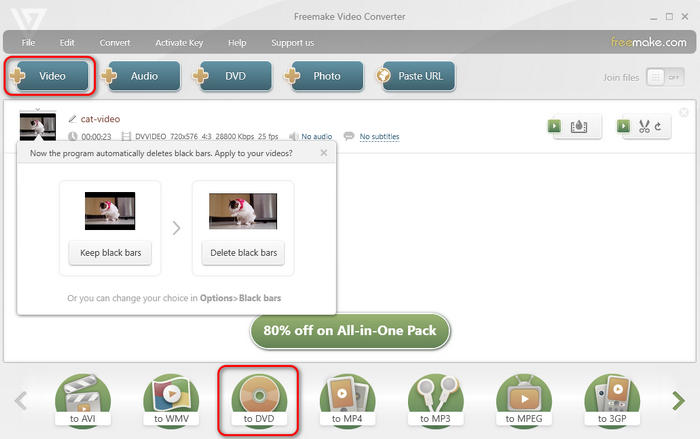
Task: Click the cat-video thumbnail
Action: pyautogui.click(x=38, y=126)
